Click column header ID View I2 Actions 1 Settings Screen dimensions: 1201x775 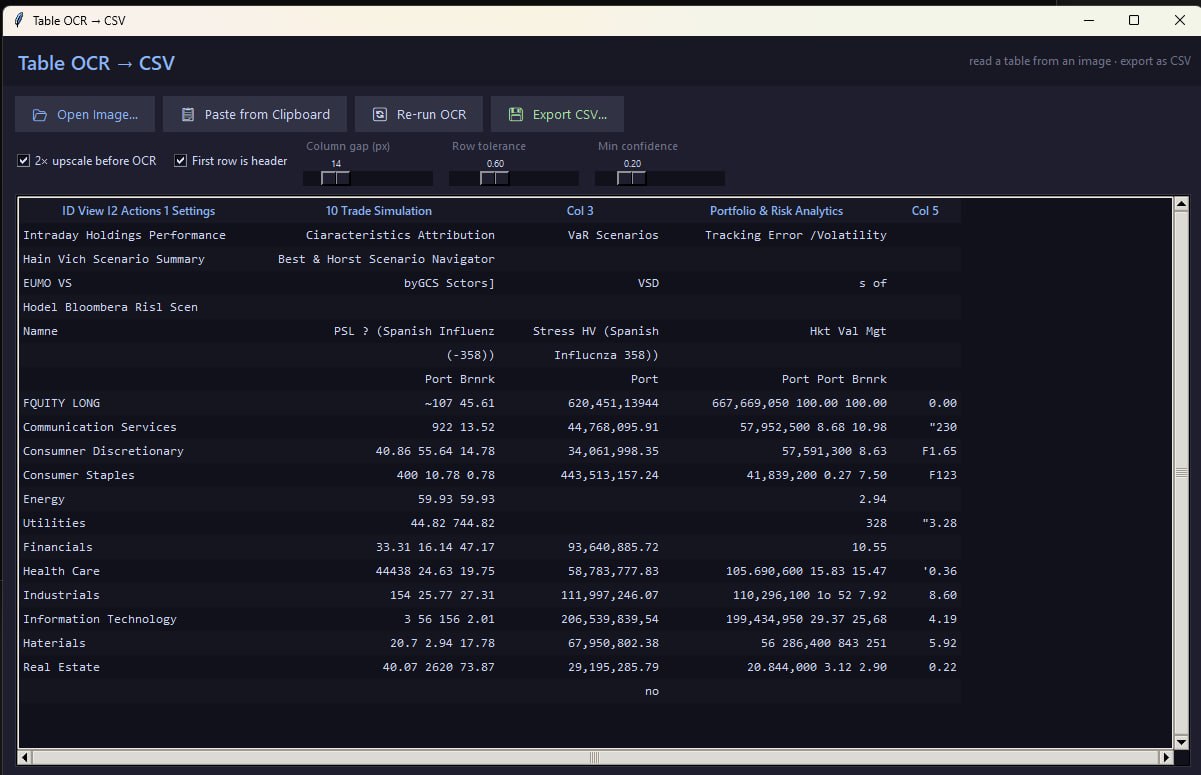tap(139, 211)
